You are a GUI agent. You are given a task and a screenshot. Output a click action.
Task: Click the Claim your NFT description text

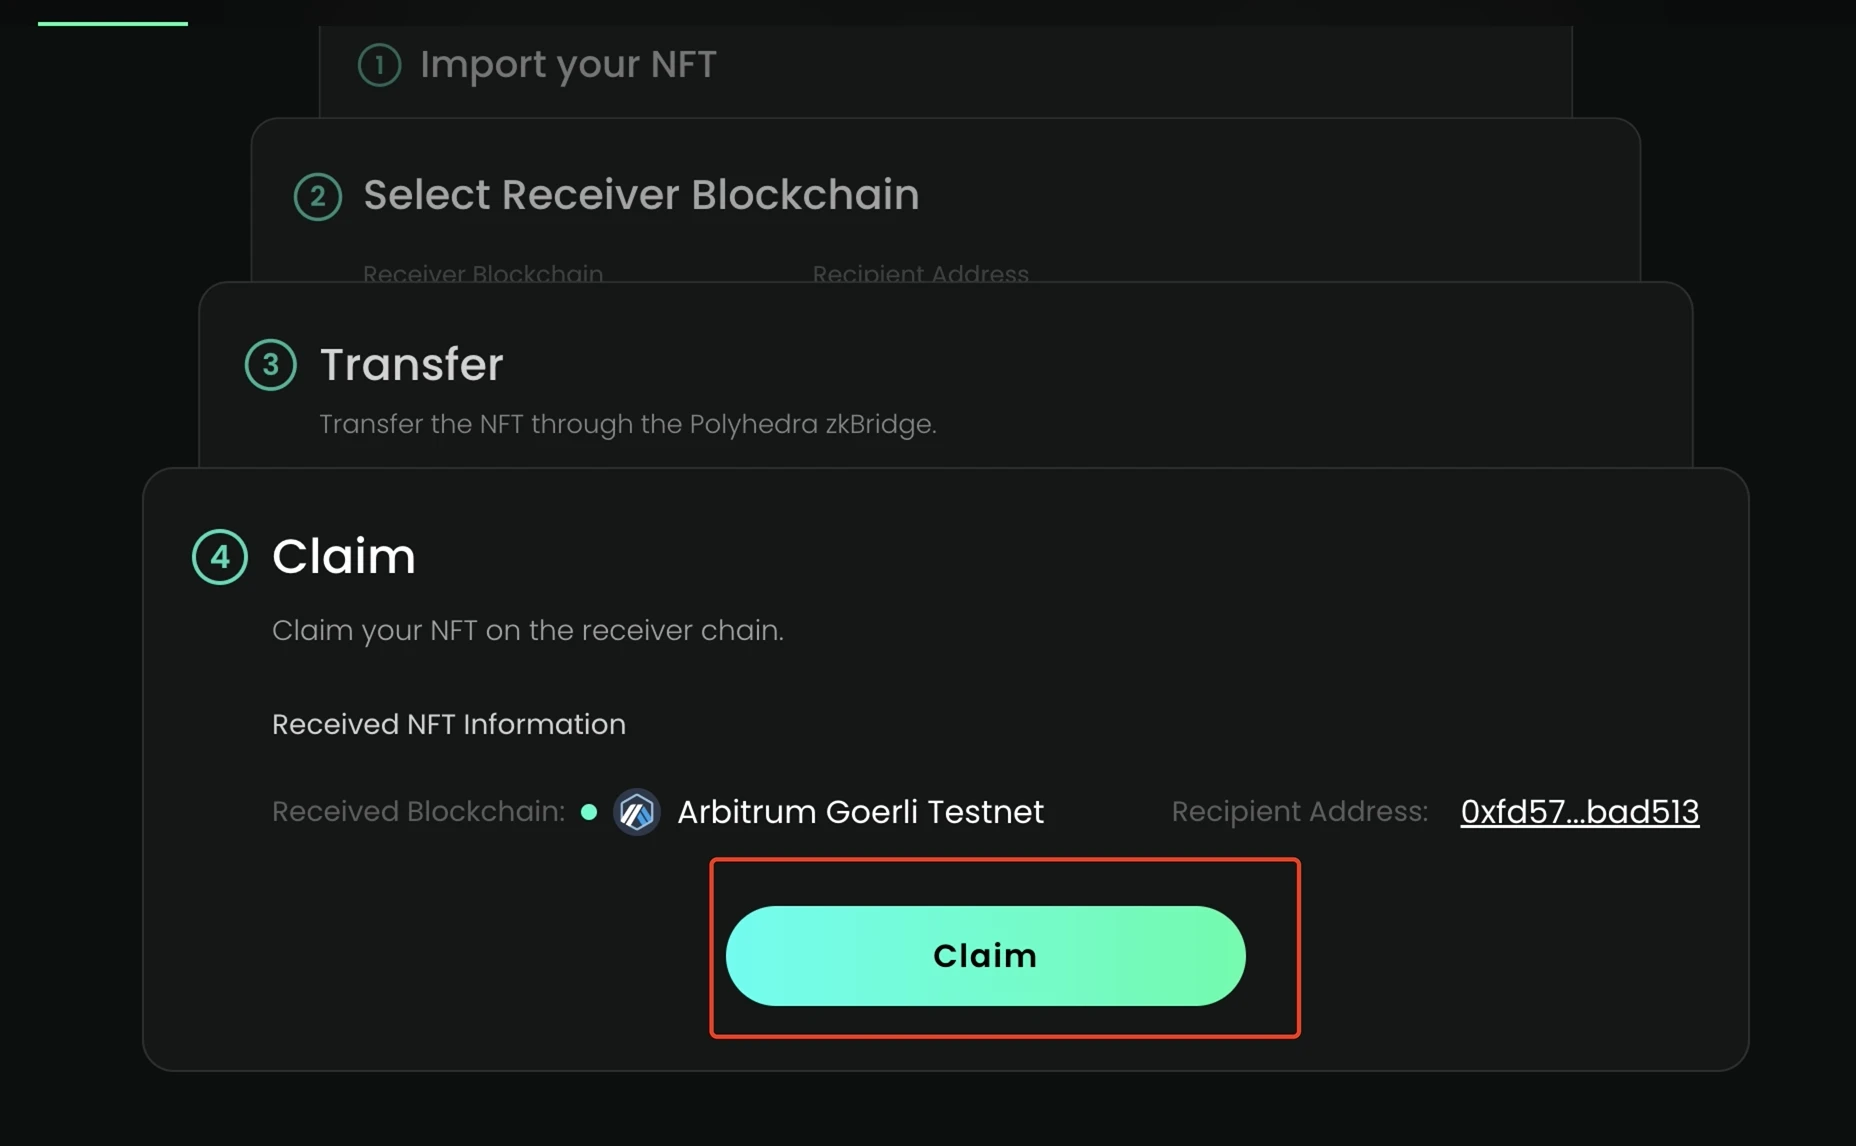(527, 630)
